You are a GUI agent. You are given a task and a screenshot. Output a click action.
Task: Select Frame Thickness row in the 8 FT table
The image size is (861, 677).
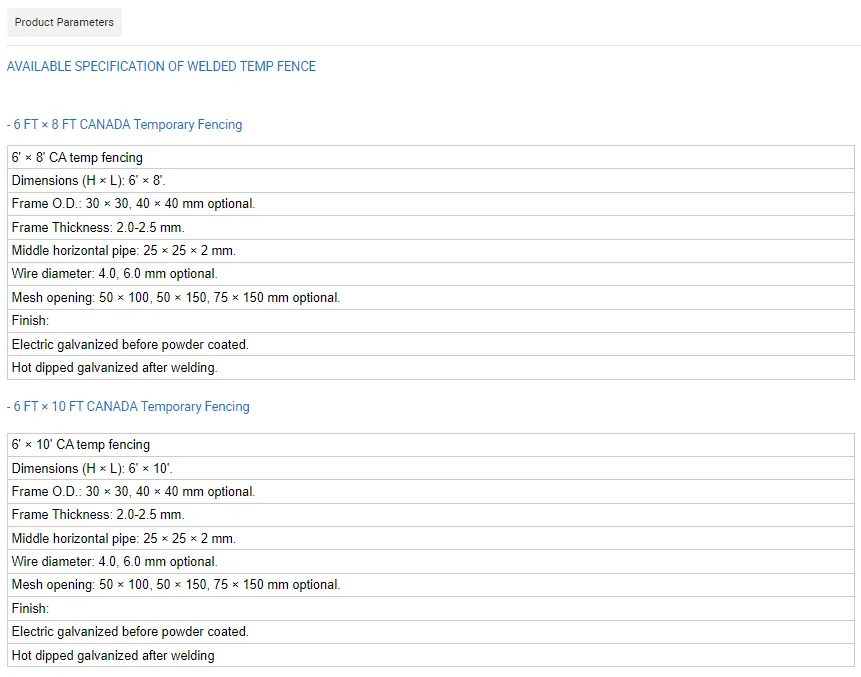coord(98,228)
